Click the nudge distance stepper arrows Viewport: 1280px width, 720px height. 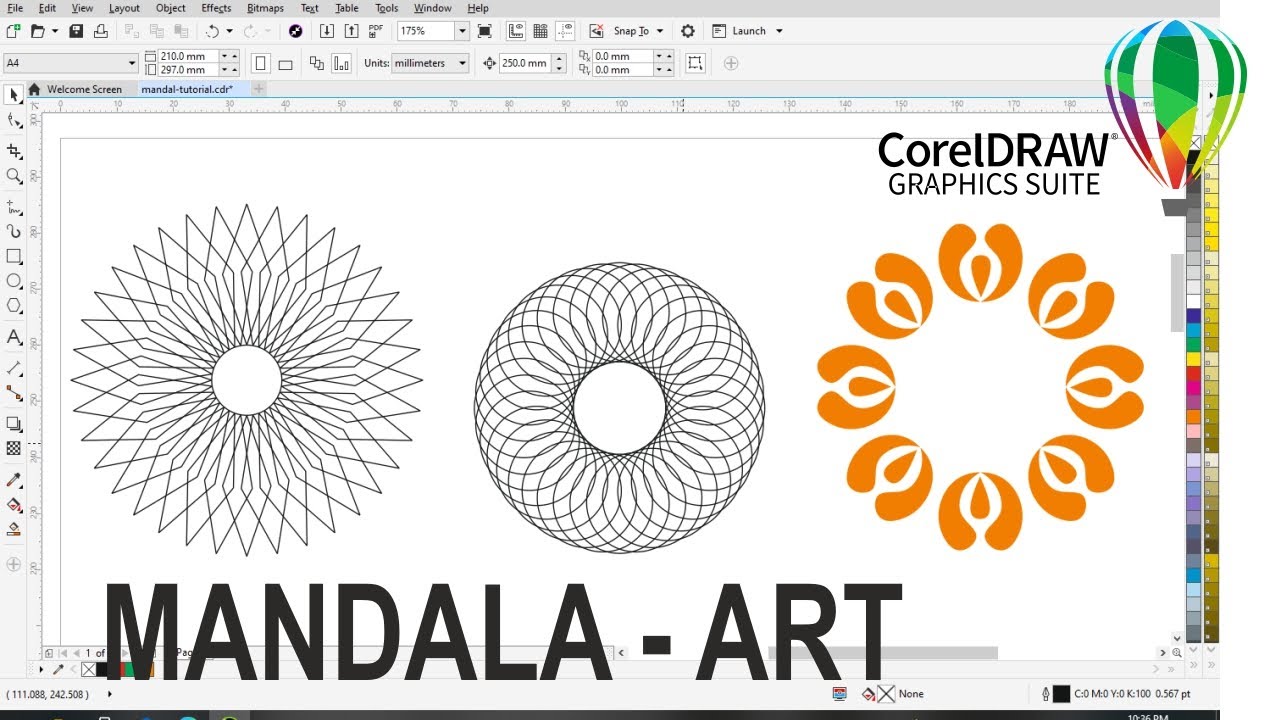tap(558, 63)
